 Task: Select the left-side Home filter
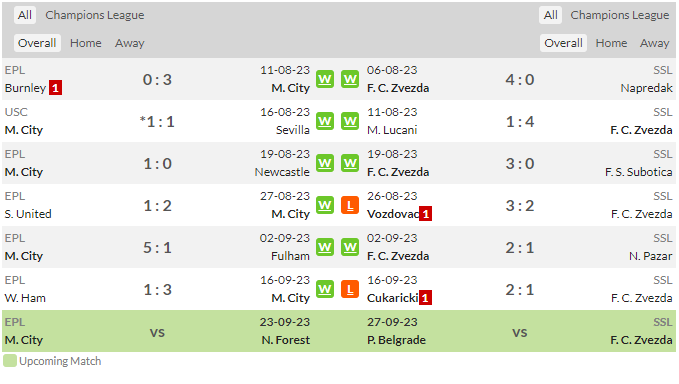86,43
